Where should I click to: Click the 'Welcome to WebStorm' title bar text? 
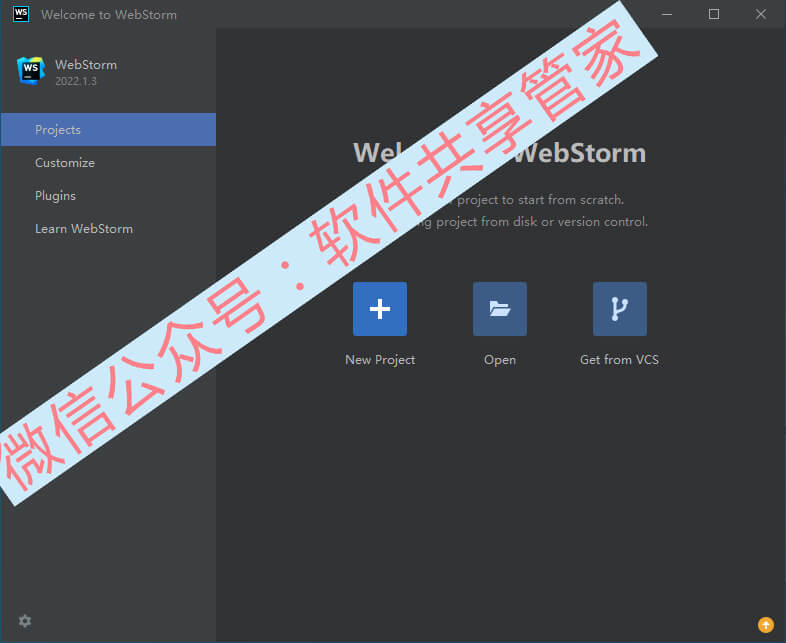click(x=109, y=15)
